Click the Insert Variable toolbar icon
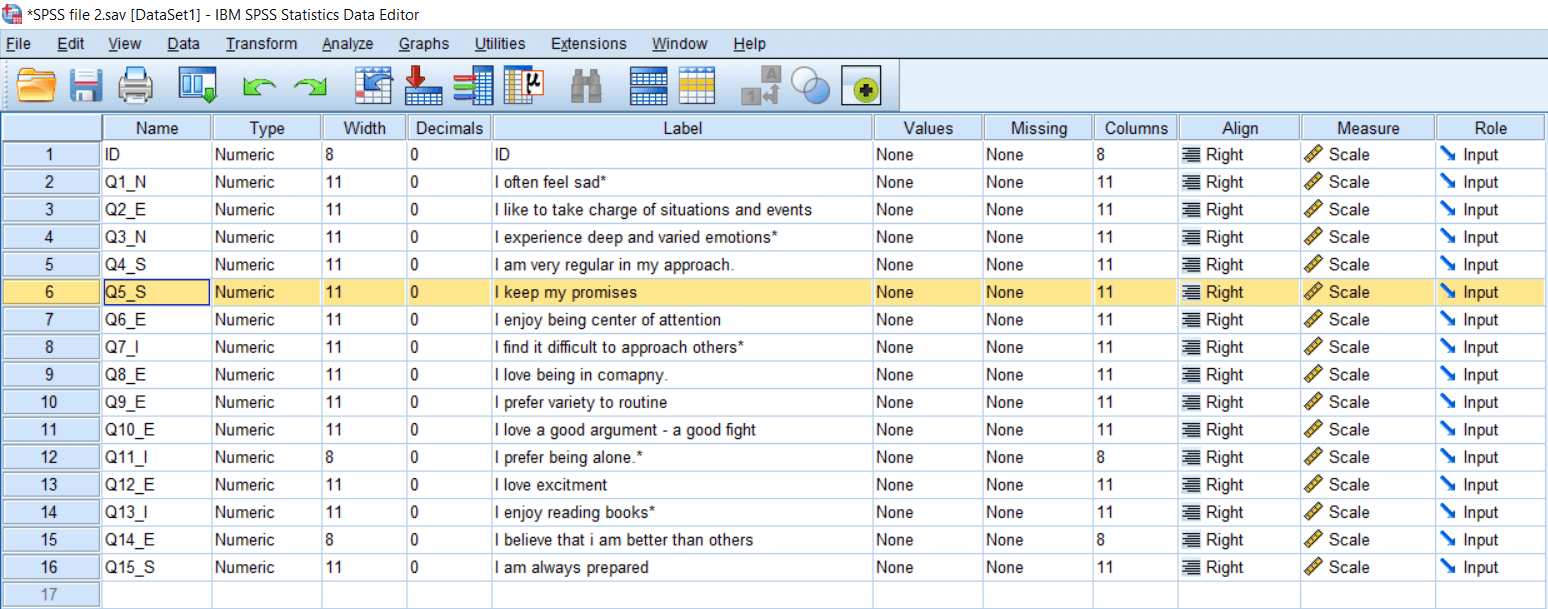The width and height of the screenshot is (1548, 609). (472, 86)
